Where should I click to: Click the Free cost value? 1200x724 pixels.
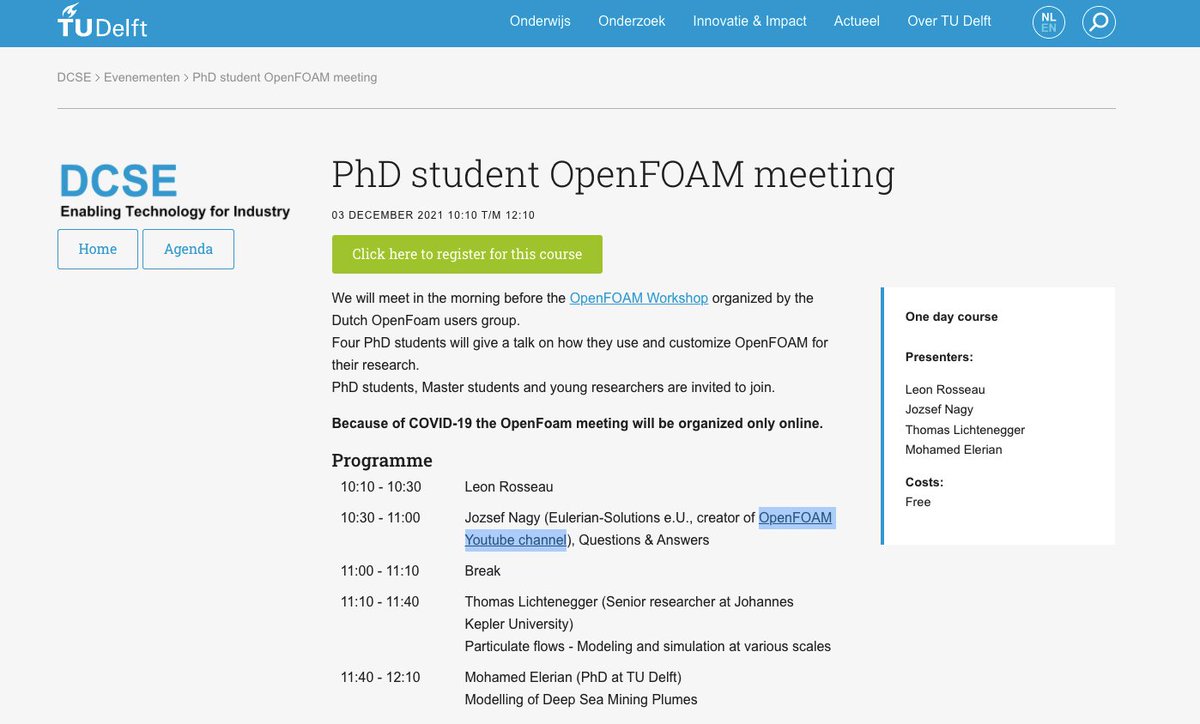coord(918,502)
